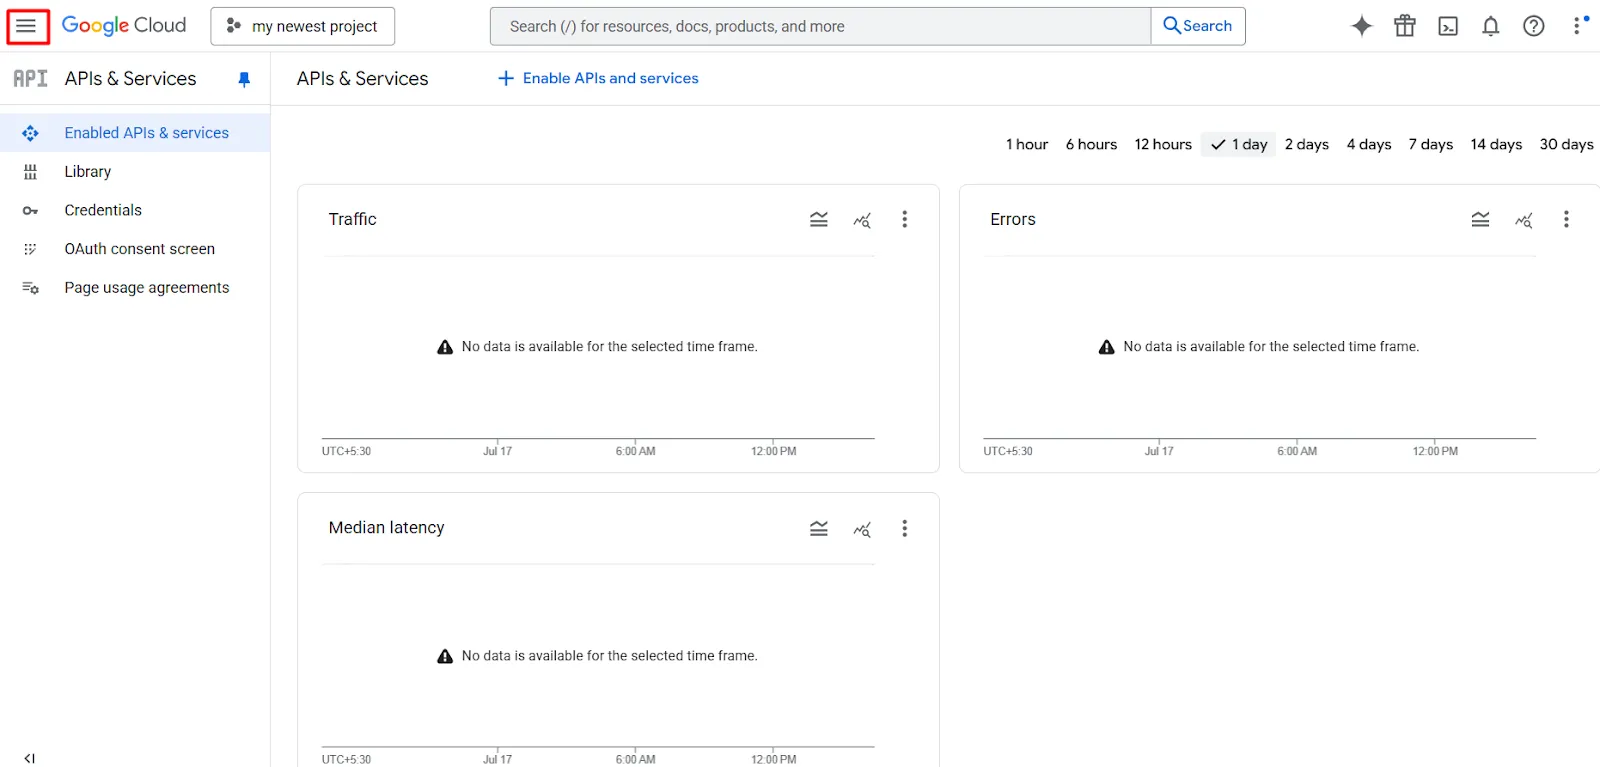This screenshot has width=1600, height=767.
Task: Go to the Credentials page
Action: click(x=135, y=211)
